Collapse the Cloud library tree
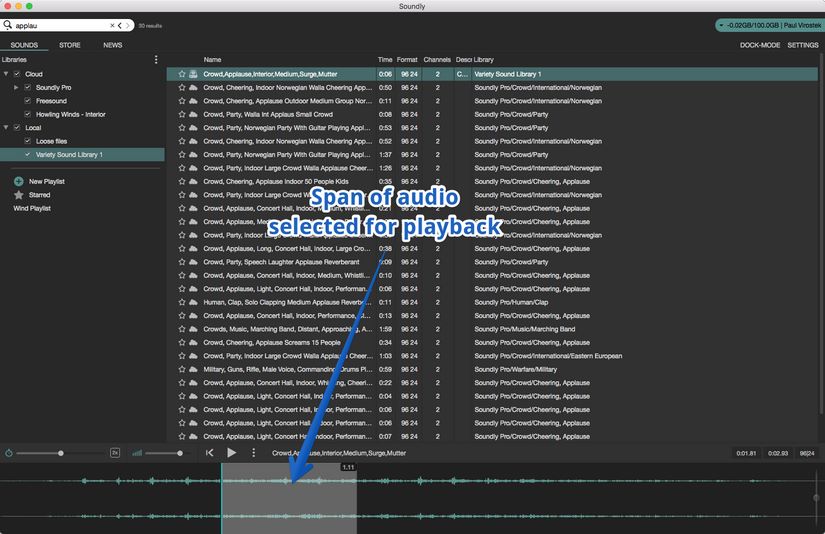Viewport: 825px width, 534px height. click(6, 74)
